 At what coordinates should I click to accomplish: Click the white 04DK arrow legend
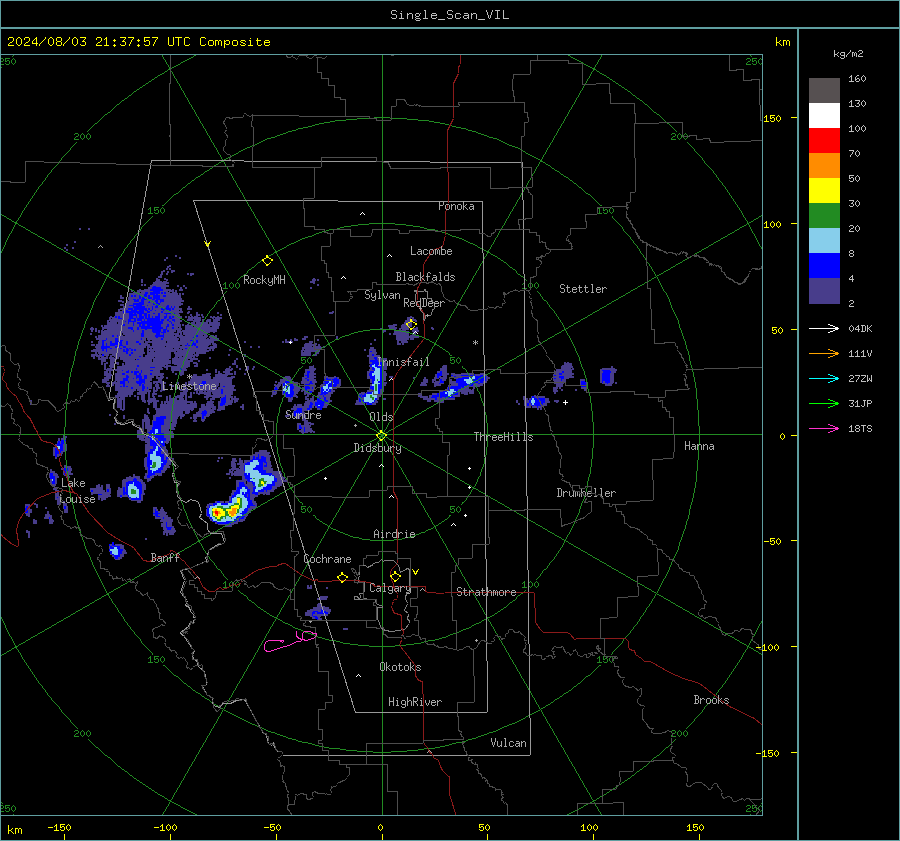coord(824,329)
